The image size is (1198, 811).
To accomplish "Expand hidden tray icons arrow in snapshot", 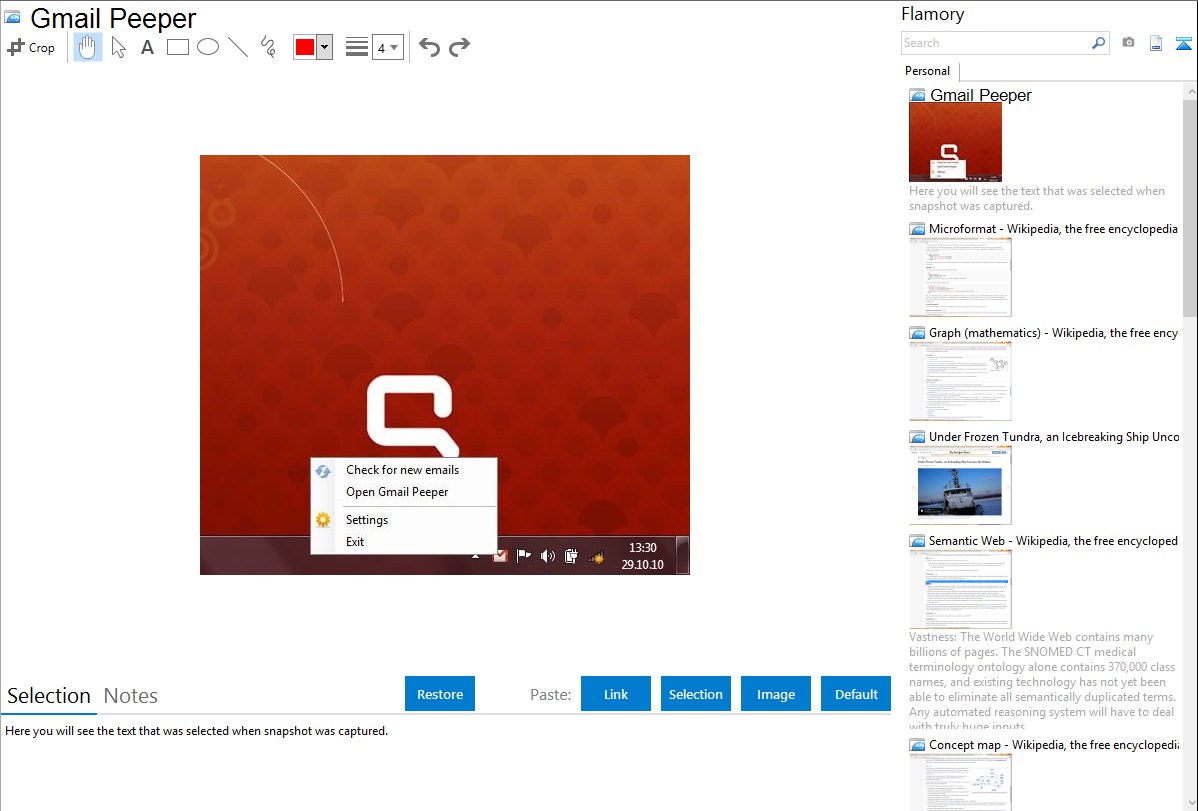I will tap(475, 556).
